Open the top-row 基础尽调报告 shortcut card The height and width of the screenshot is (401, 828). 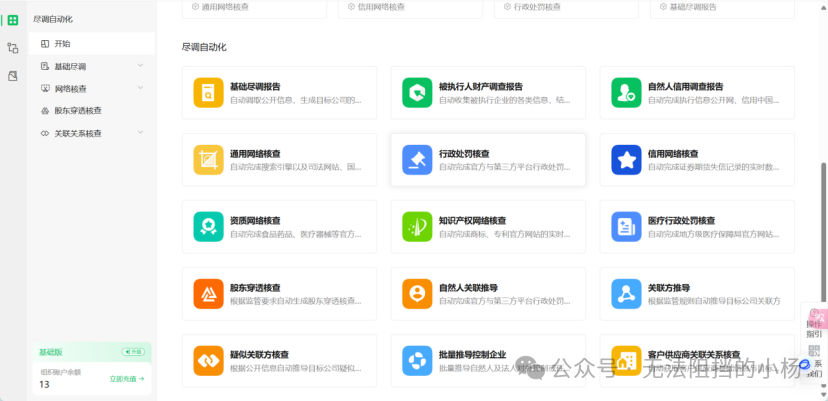pyautogui.click(x=722, y=9)
